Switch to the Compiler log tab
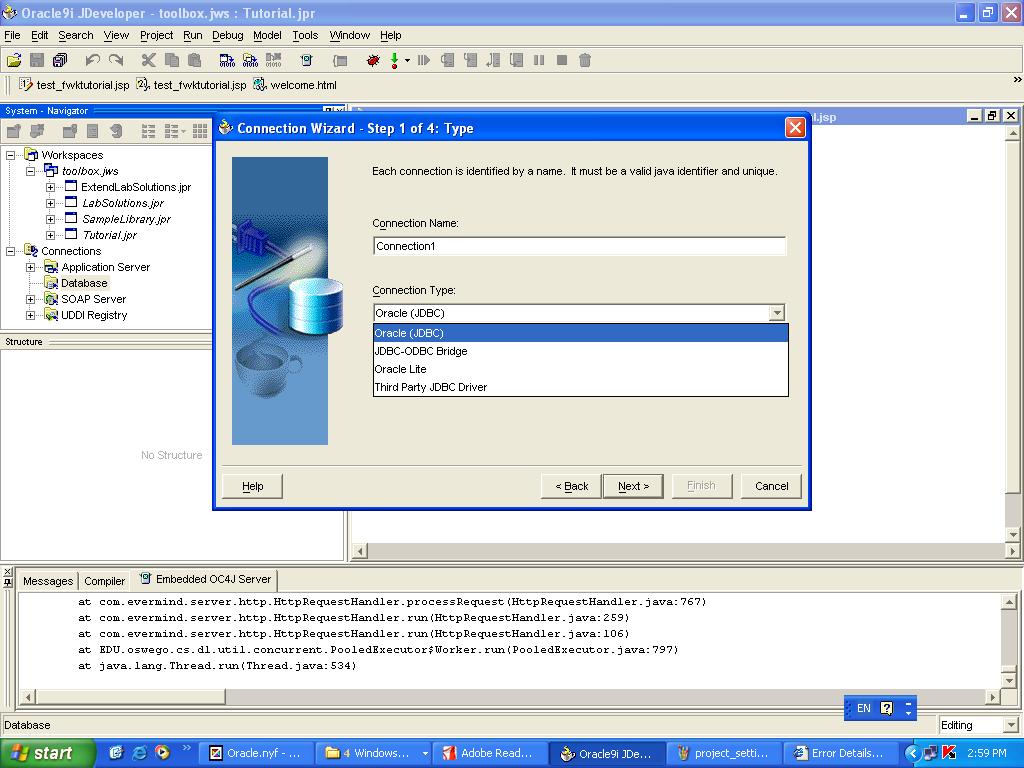Screen dimensions: 1024x768 [x=104, y=581]
